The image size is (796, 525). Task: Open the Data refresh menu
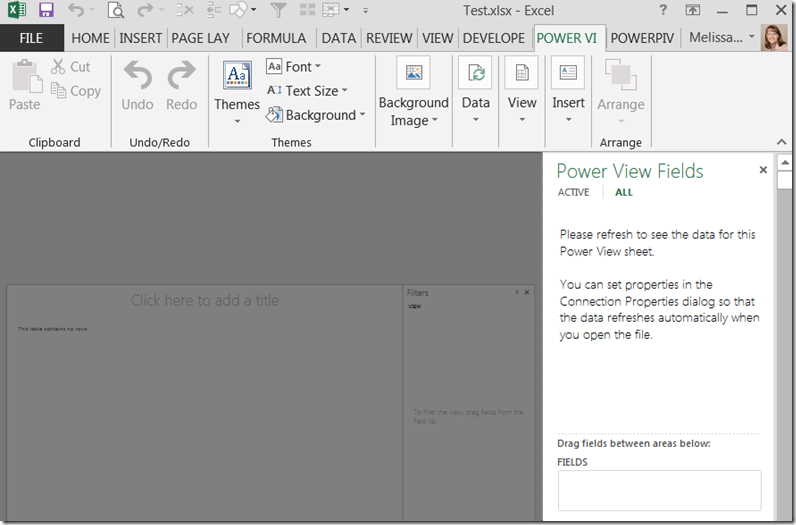476,90
